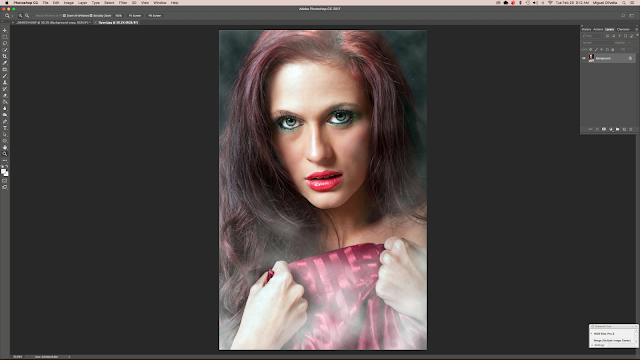Select the Path Selection tool

5,134
